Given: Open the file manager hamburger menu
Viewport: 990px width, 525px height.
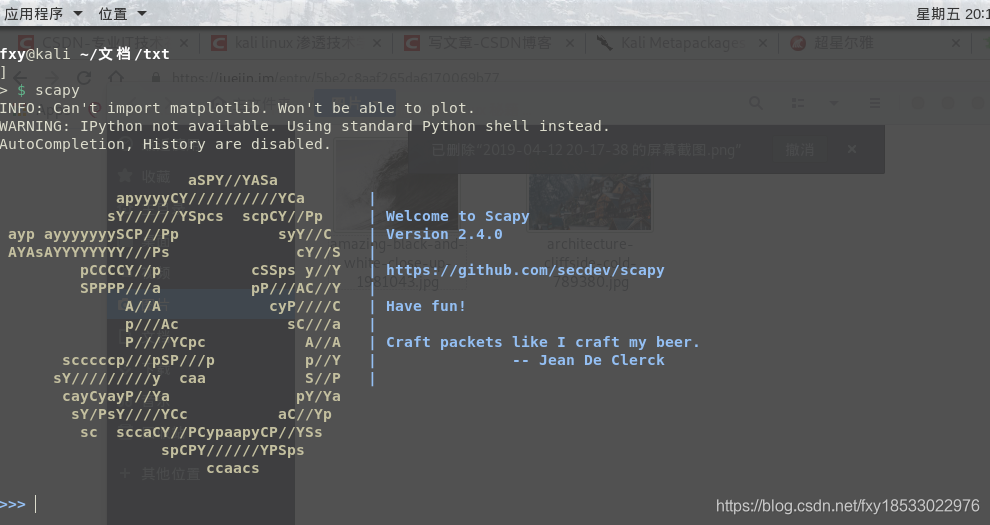Looking at the screenshot, I should 875,103.
